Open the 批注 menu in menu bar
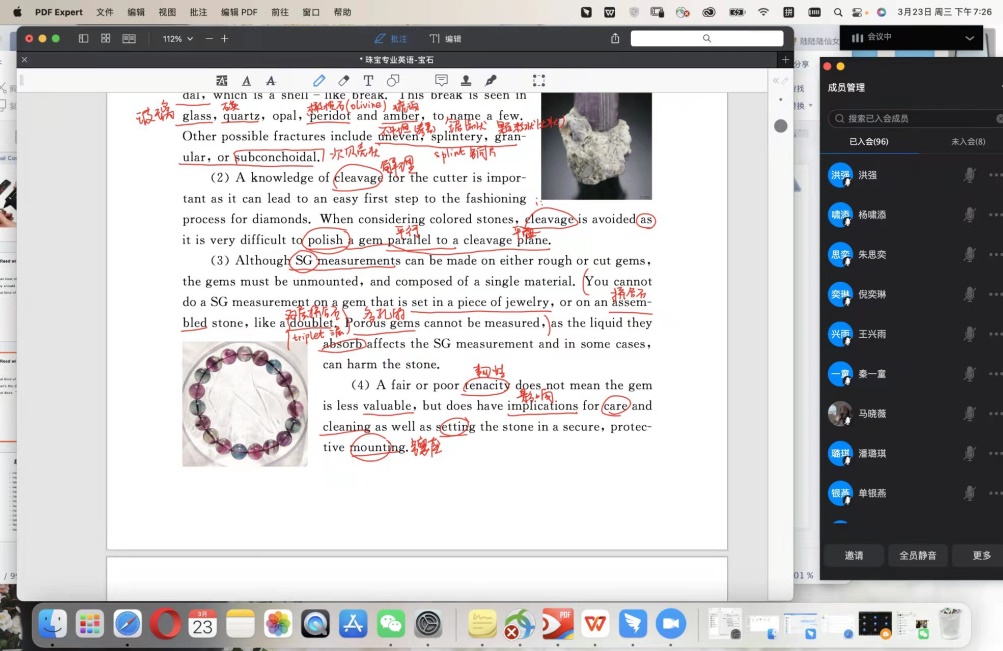Image resolution: width=1003 pixels, height=651 pixels. pos(198,12)
